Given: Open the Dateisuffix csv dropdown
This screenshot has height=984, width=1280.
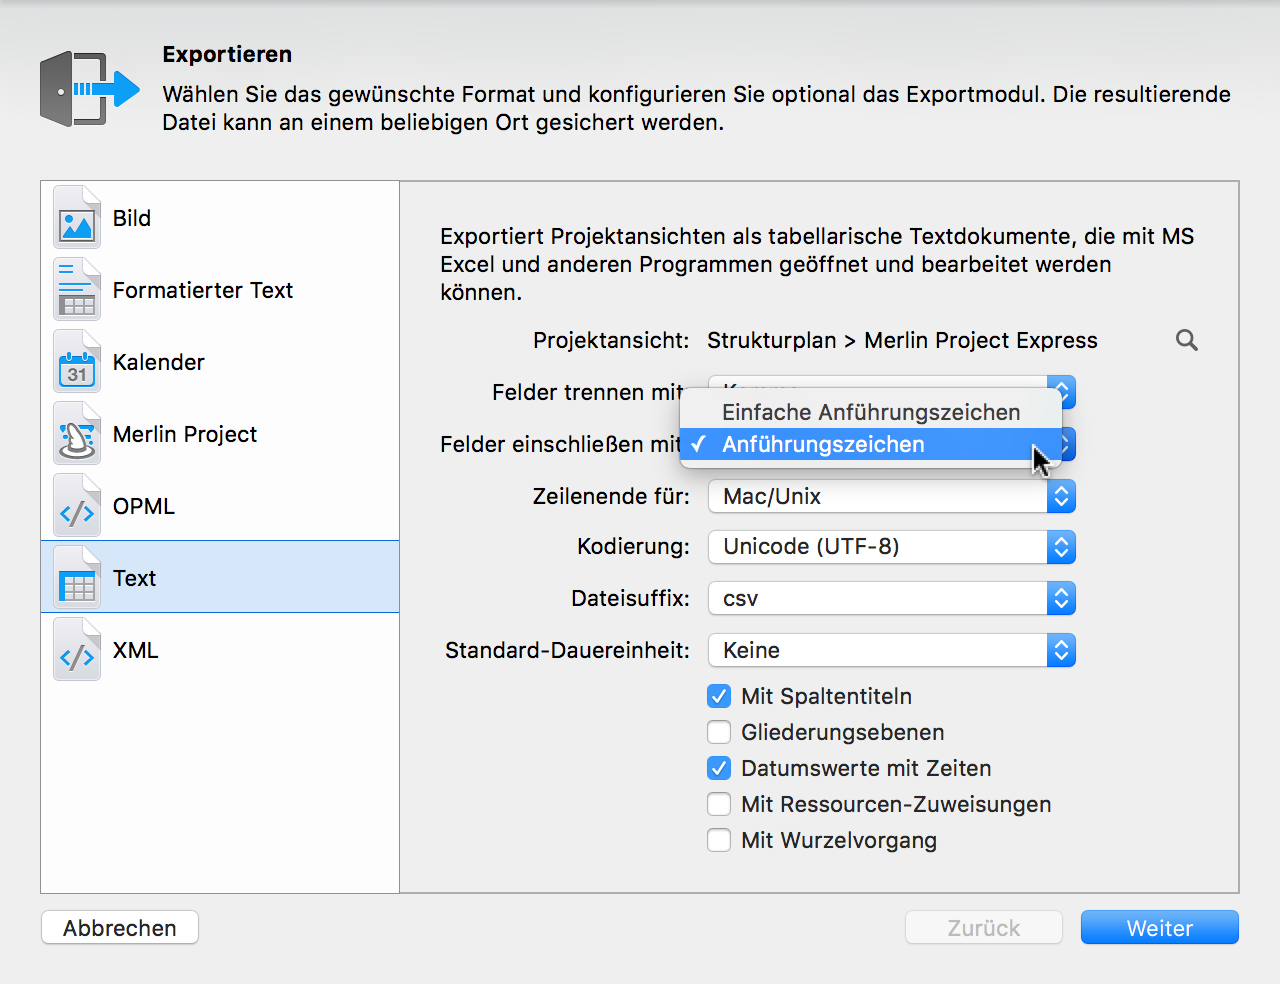Looking at the screenshot, I should pos(892,598).
